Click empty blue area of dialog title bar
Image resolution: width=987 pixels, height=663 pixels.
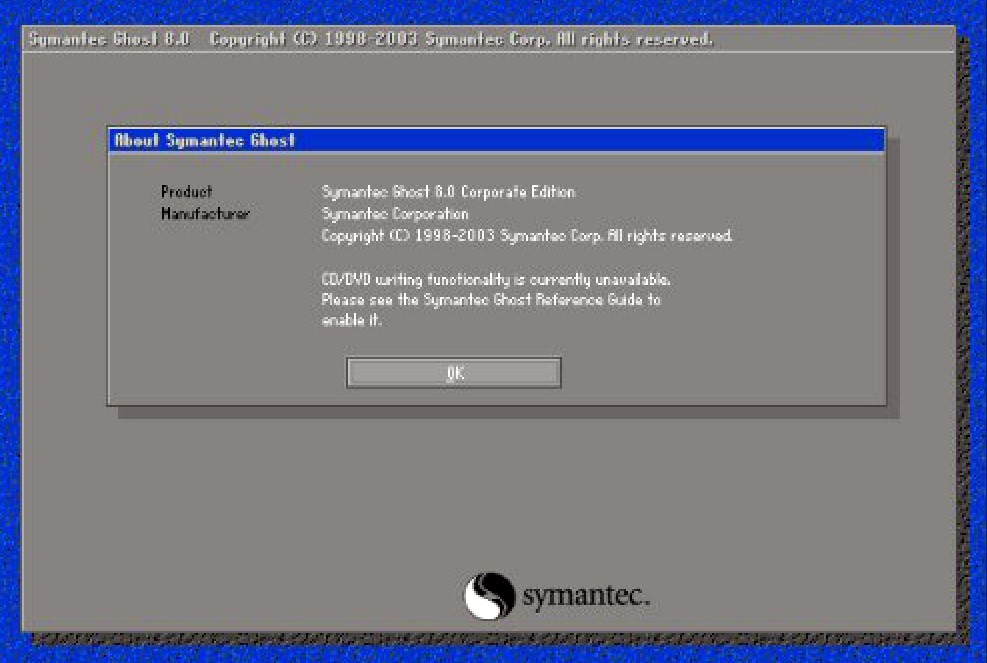click(600, 141)
